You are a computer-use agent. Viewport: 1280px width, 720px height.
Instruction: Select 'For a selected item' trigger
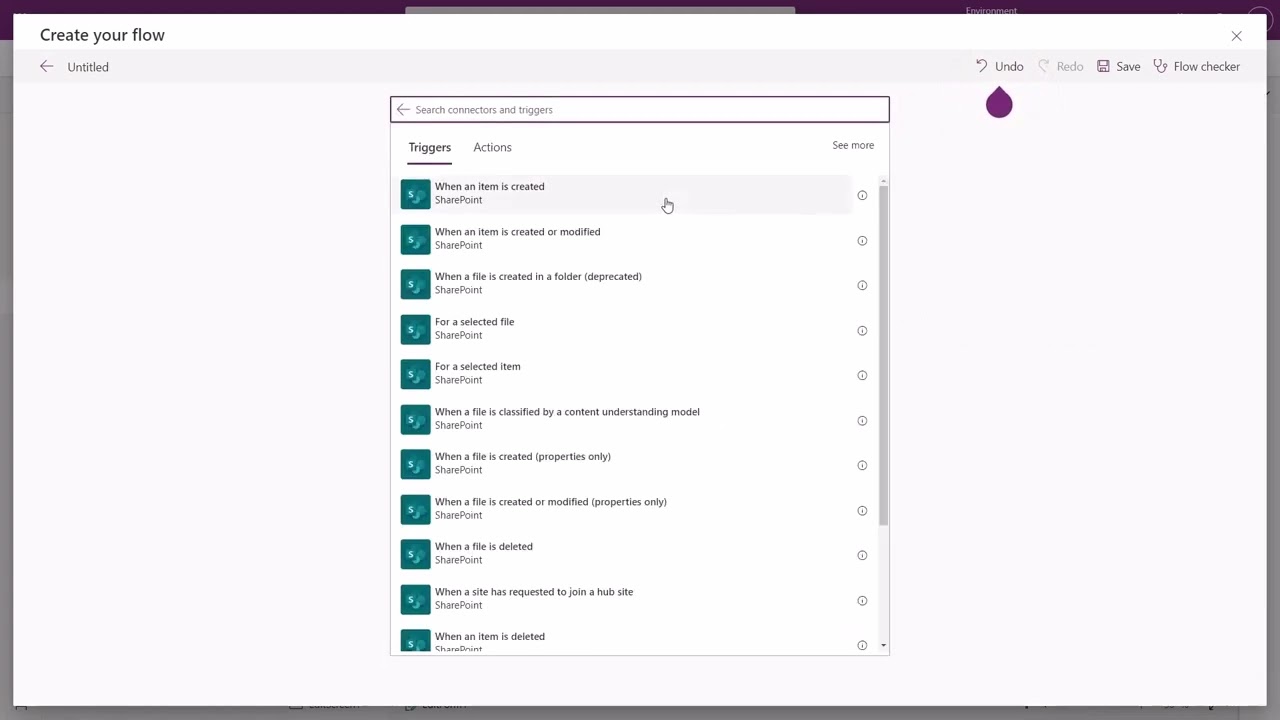click(x=625, y=374)
